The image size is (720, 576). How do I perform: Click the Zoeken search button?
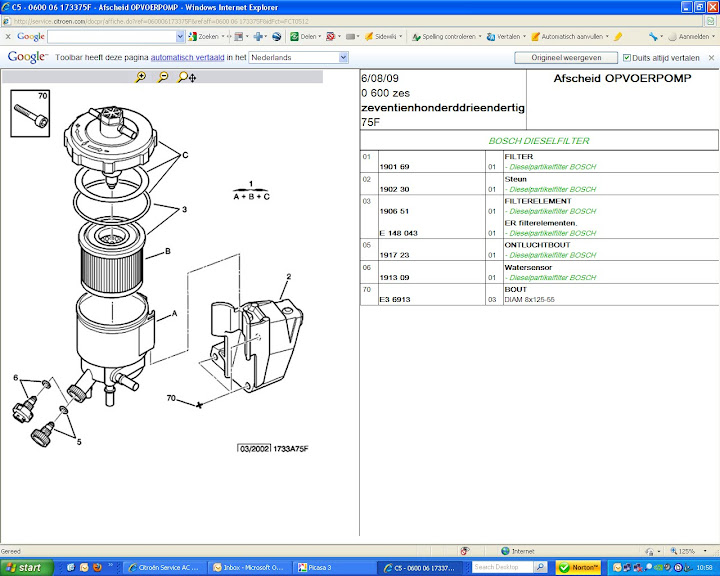[x=203, y=36]
